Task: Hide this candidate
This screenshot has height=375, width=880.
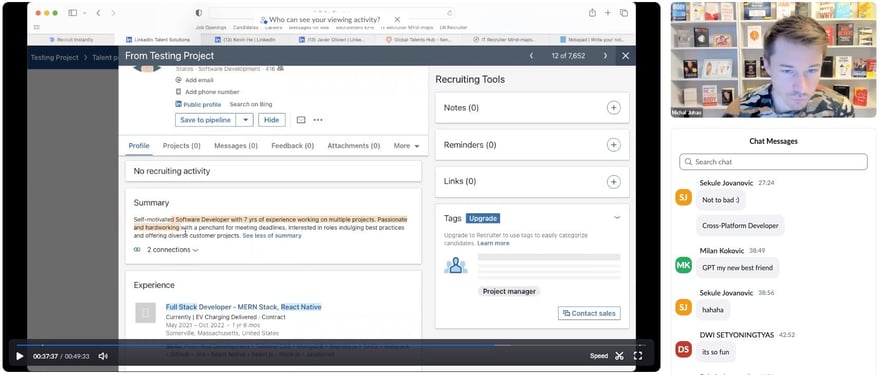Action: click(x=272, y=120)
